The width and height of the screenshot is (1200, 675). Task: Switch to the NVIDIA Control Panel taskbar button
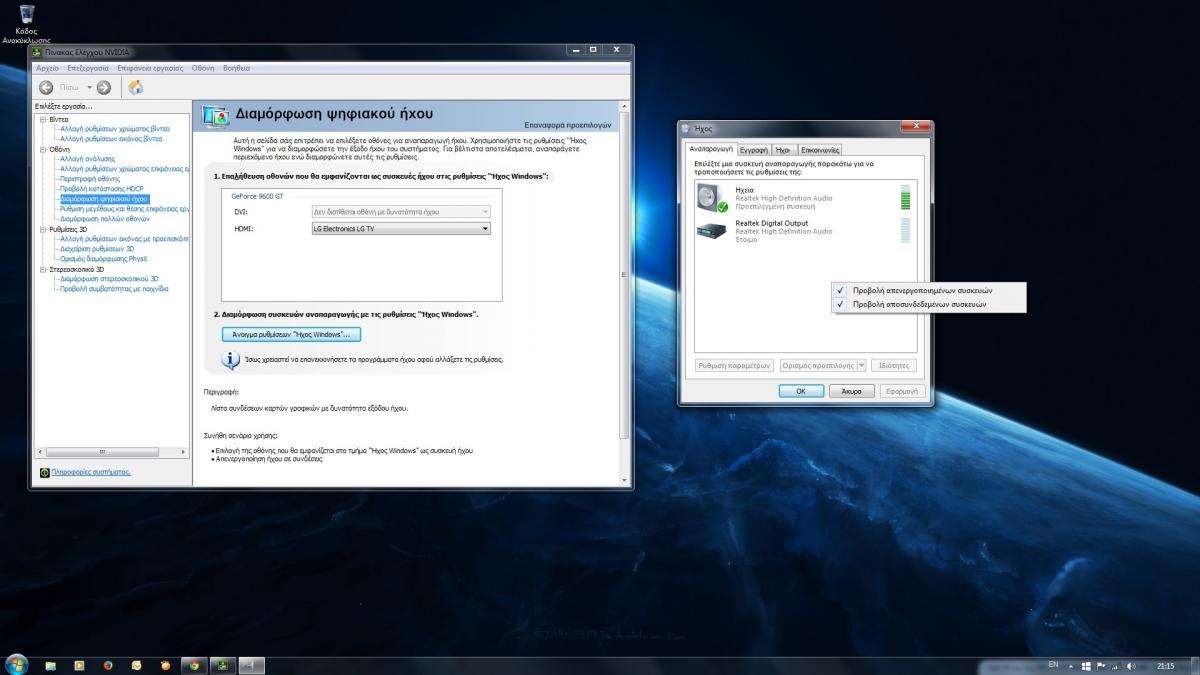point(222,665)
